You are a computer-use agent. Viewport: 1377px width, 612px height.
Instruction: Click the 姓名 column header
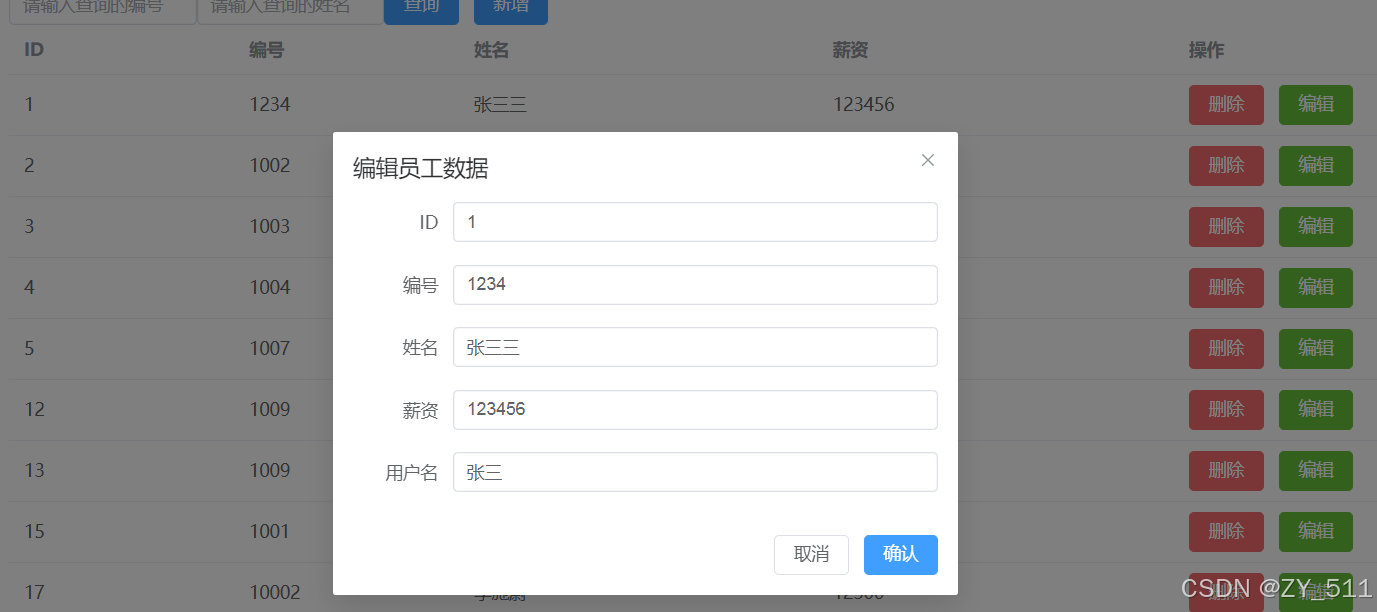pos(491,50)
